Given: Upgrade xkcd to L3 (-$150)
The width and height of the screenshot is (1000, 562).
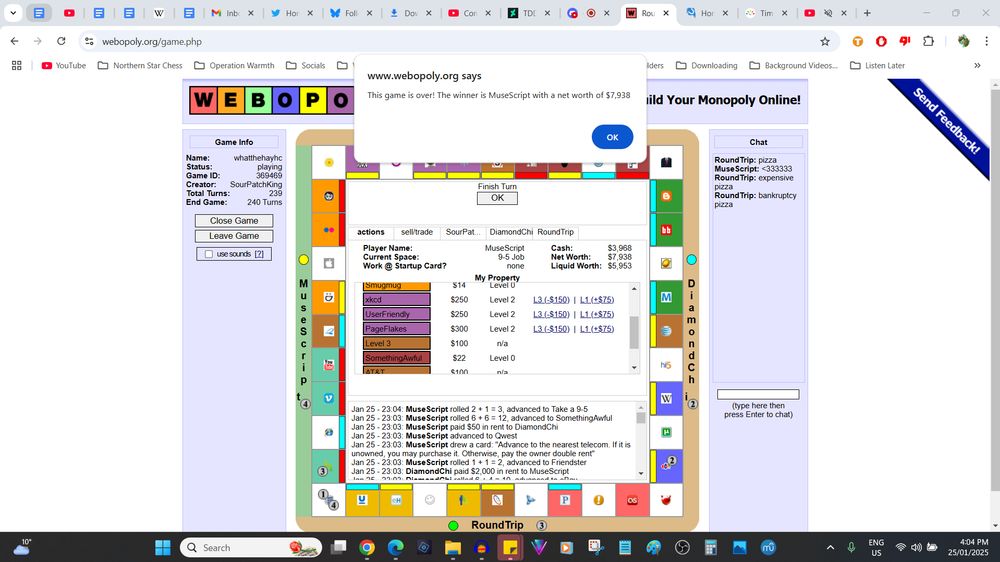Looking at the screenshot, I should [x=551, y=300].
